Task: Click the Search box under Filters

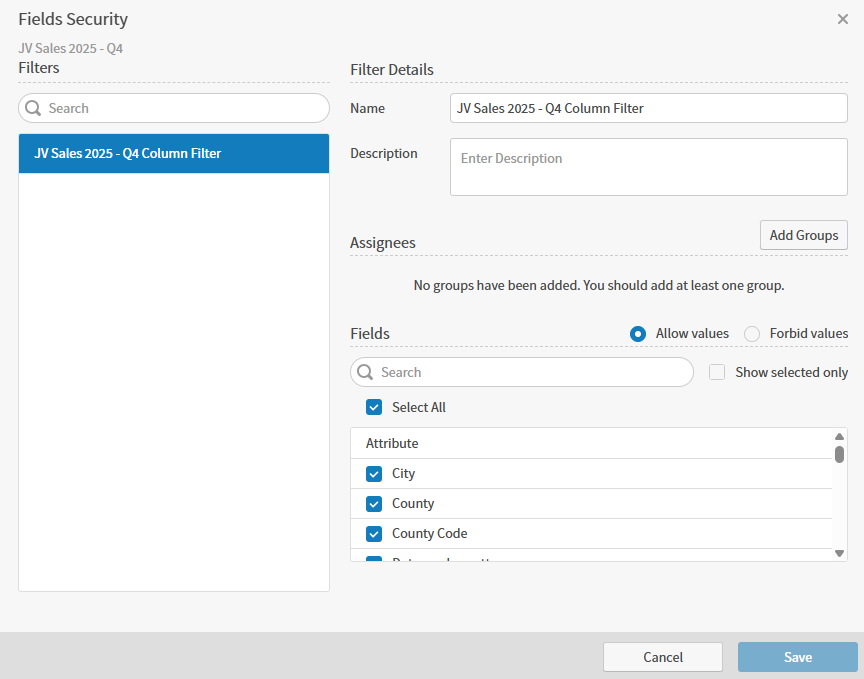Action: coord(173,108)
